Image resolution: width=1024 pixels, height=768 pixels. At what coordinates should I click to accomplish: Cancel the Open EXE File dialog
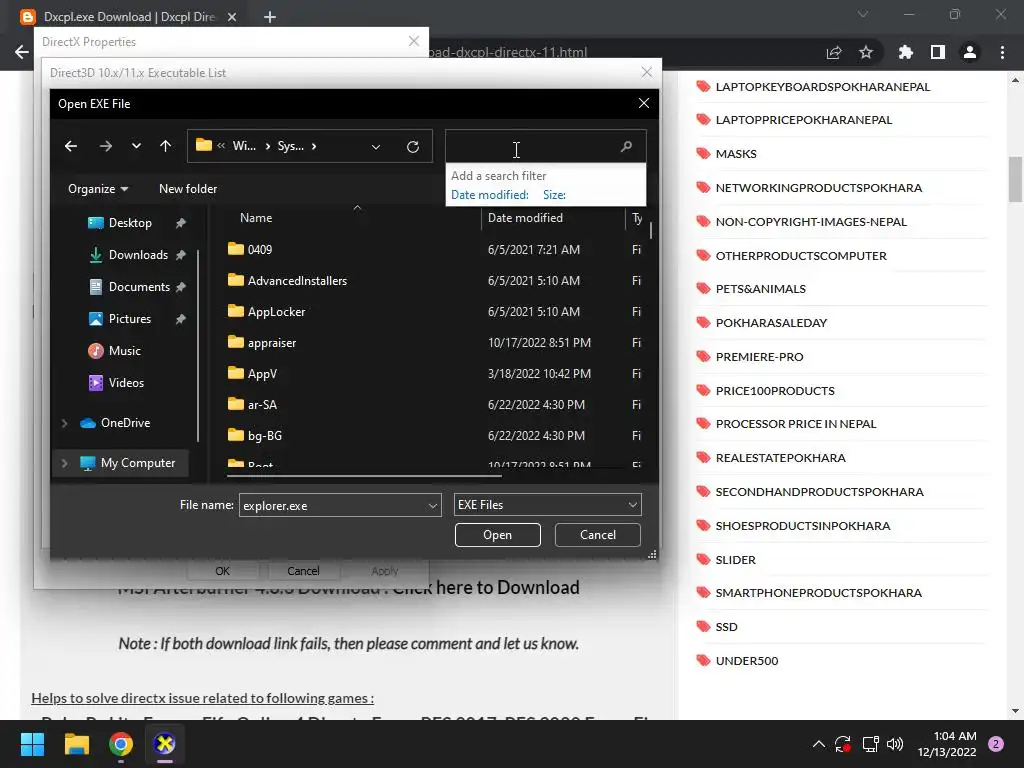click(598, 535)
